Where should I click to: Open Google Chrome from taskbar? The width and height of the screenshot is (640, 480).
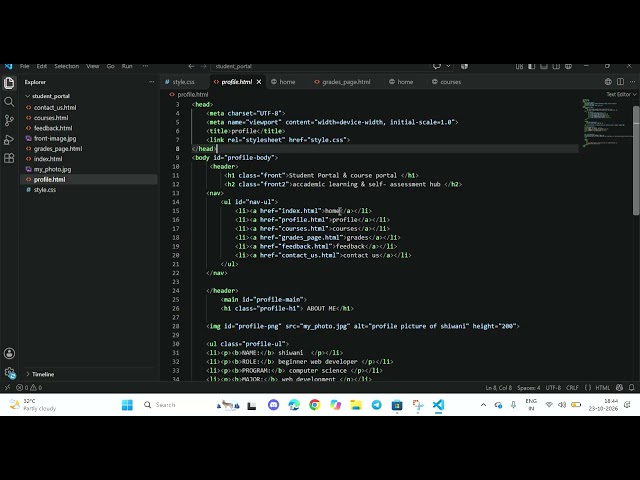coord(314,404)
